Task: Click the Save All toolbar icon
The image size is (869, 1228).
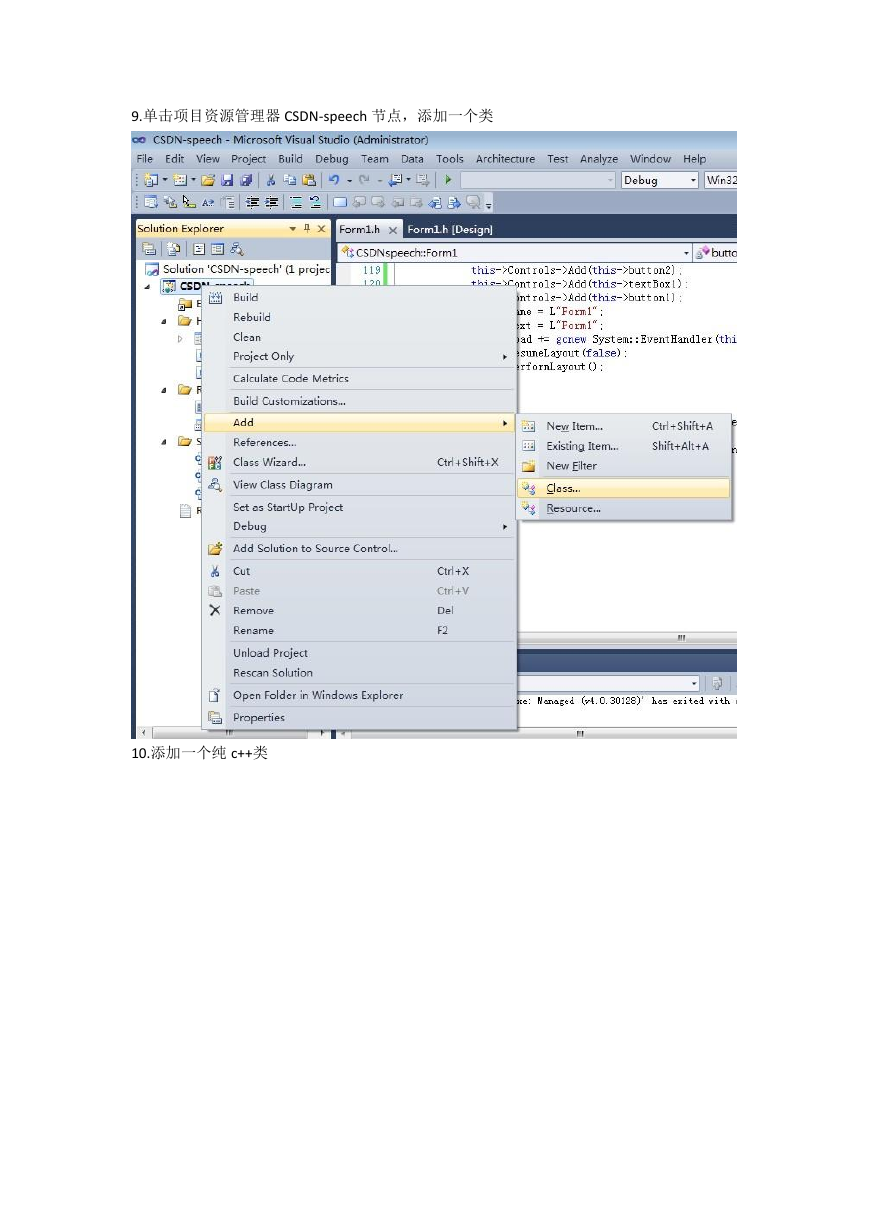Action: pos(245,180)
